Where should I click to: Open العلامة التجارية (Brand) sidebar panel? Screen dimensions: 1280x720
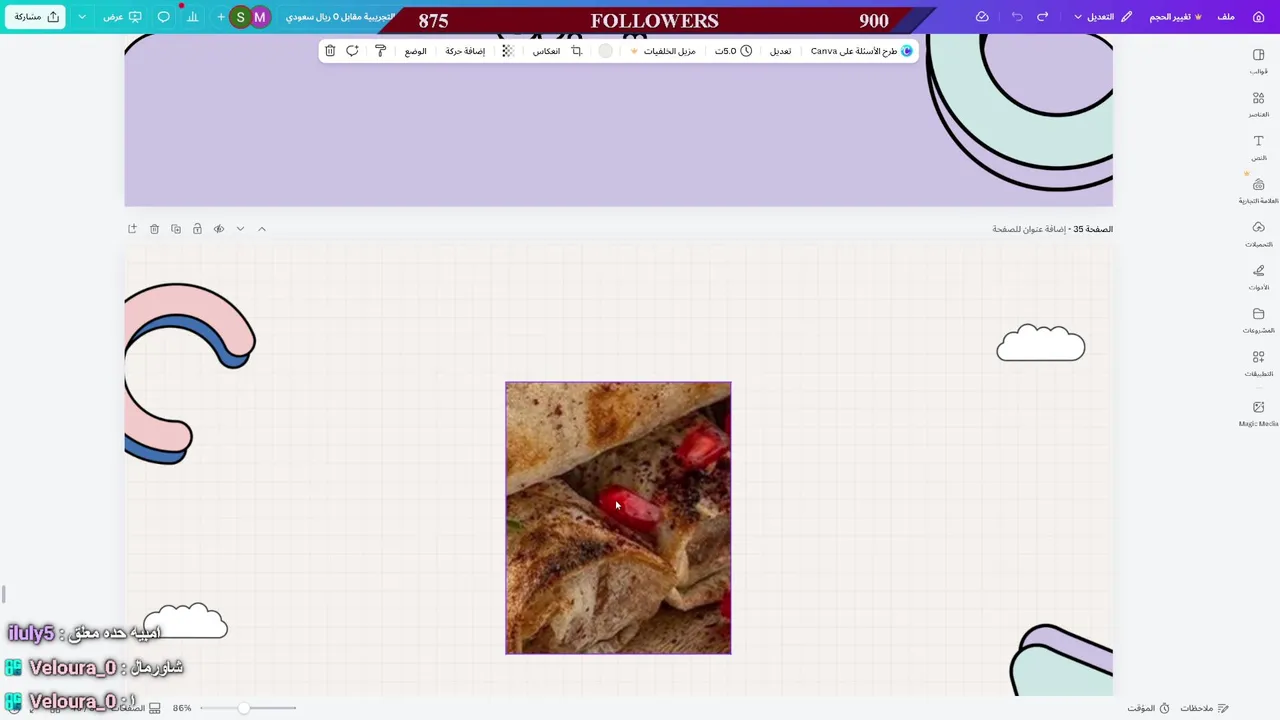pyautogui.click(x=1258, y=190)
